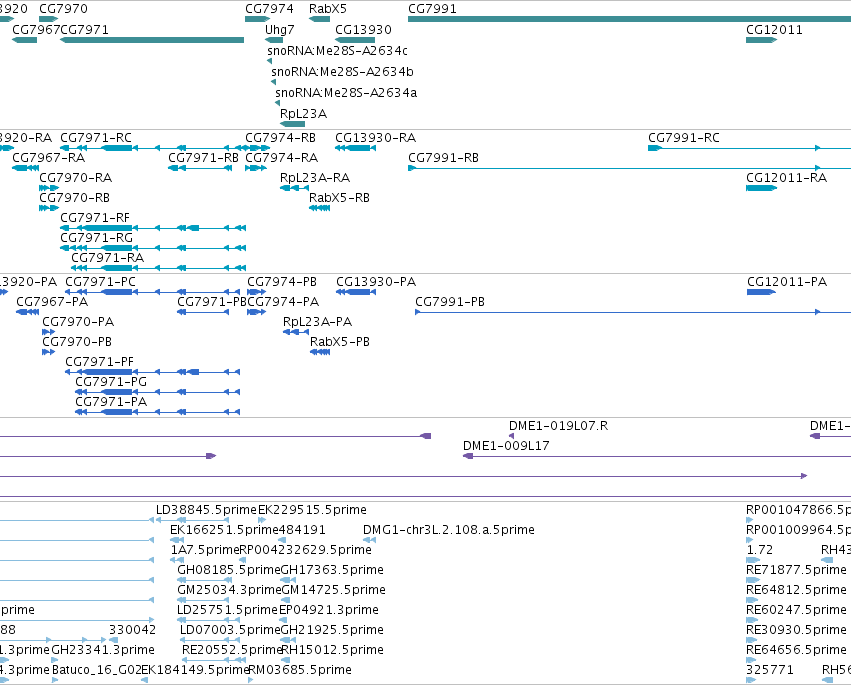Select the CG12011-RA transcript label

pos(786,178)
